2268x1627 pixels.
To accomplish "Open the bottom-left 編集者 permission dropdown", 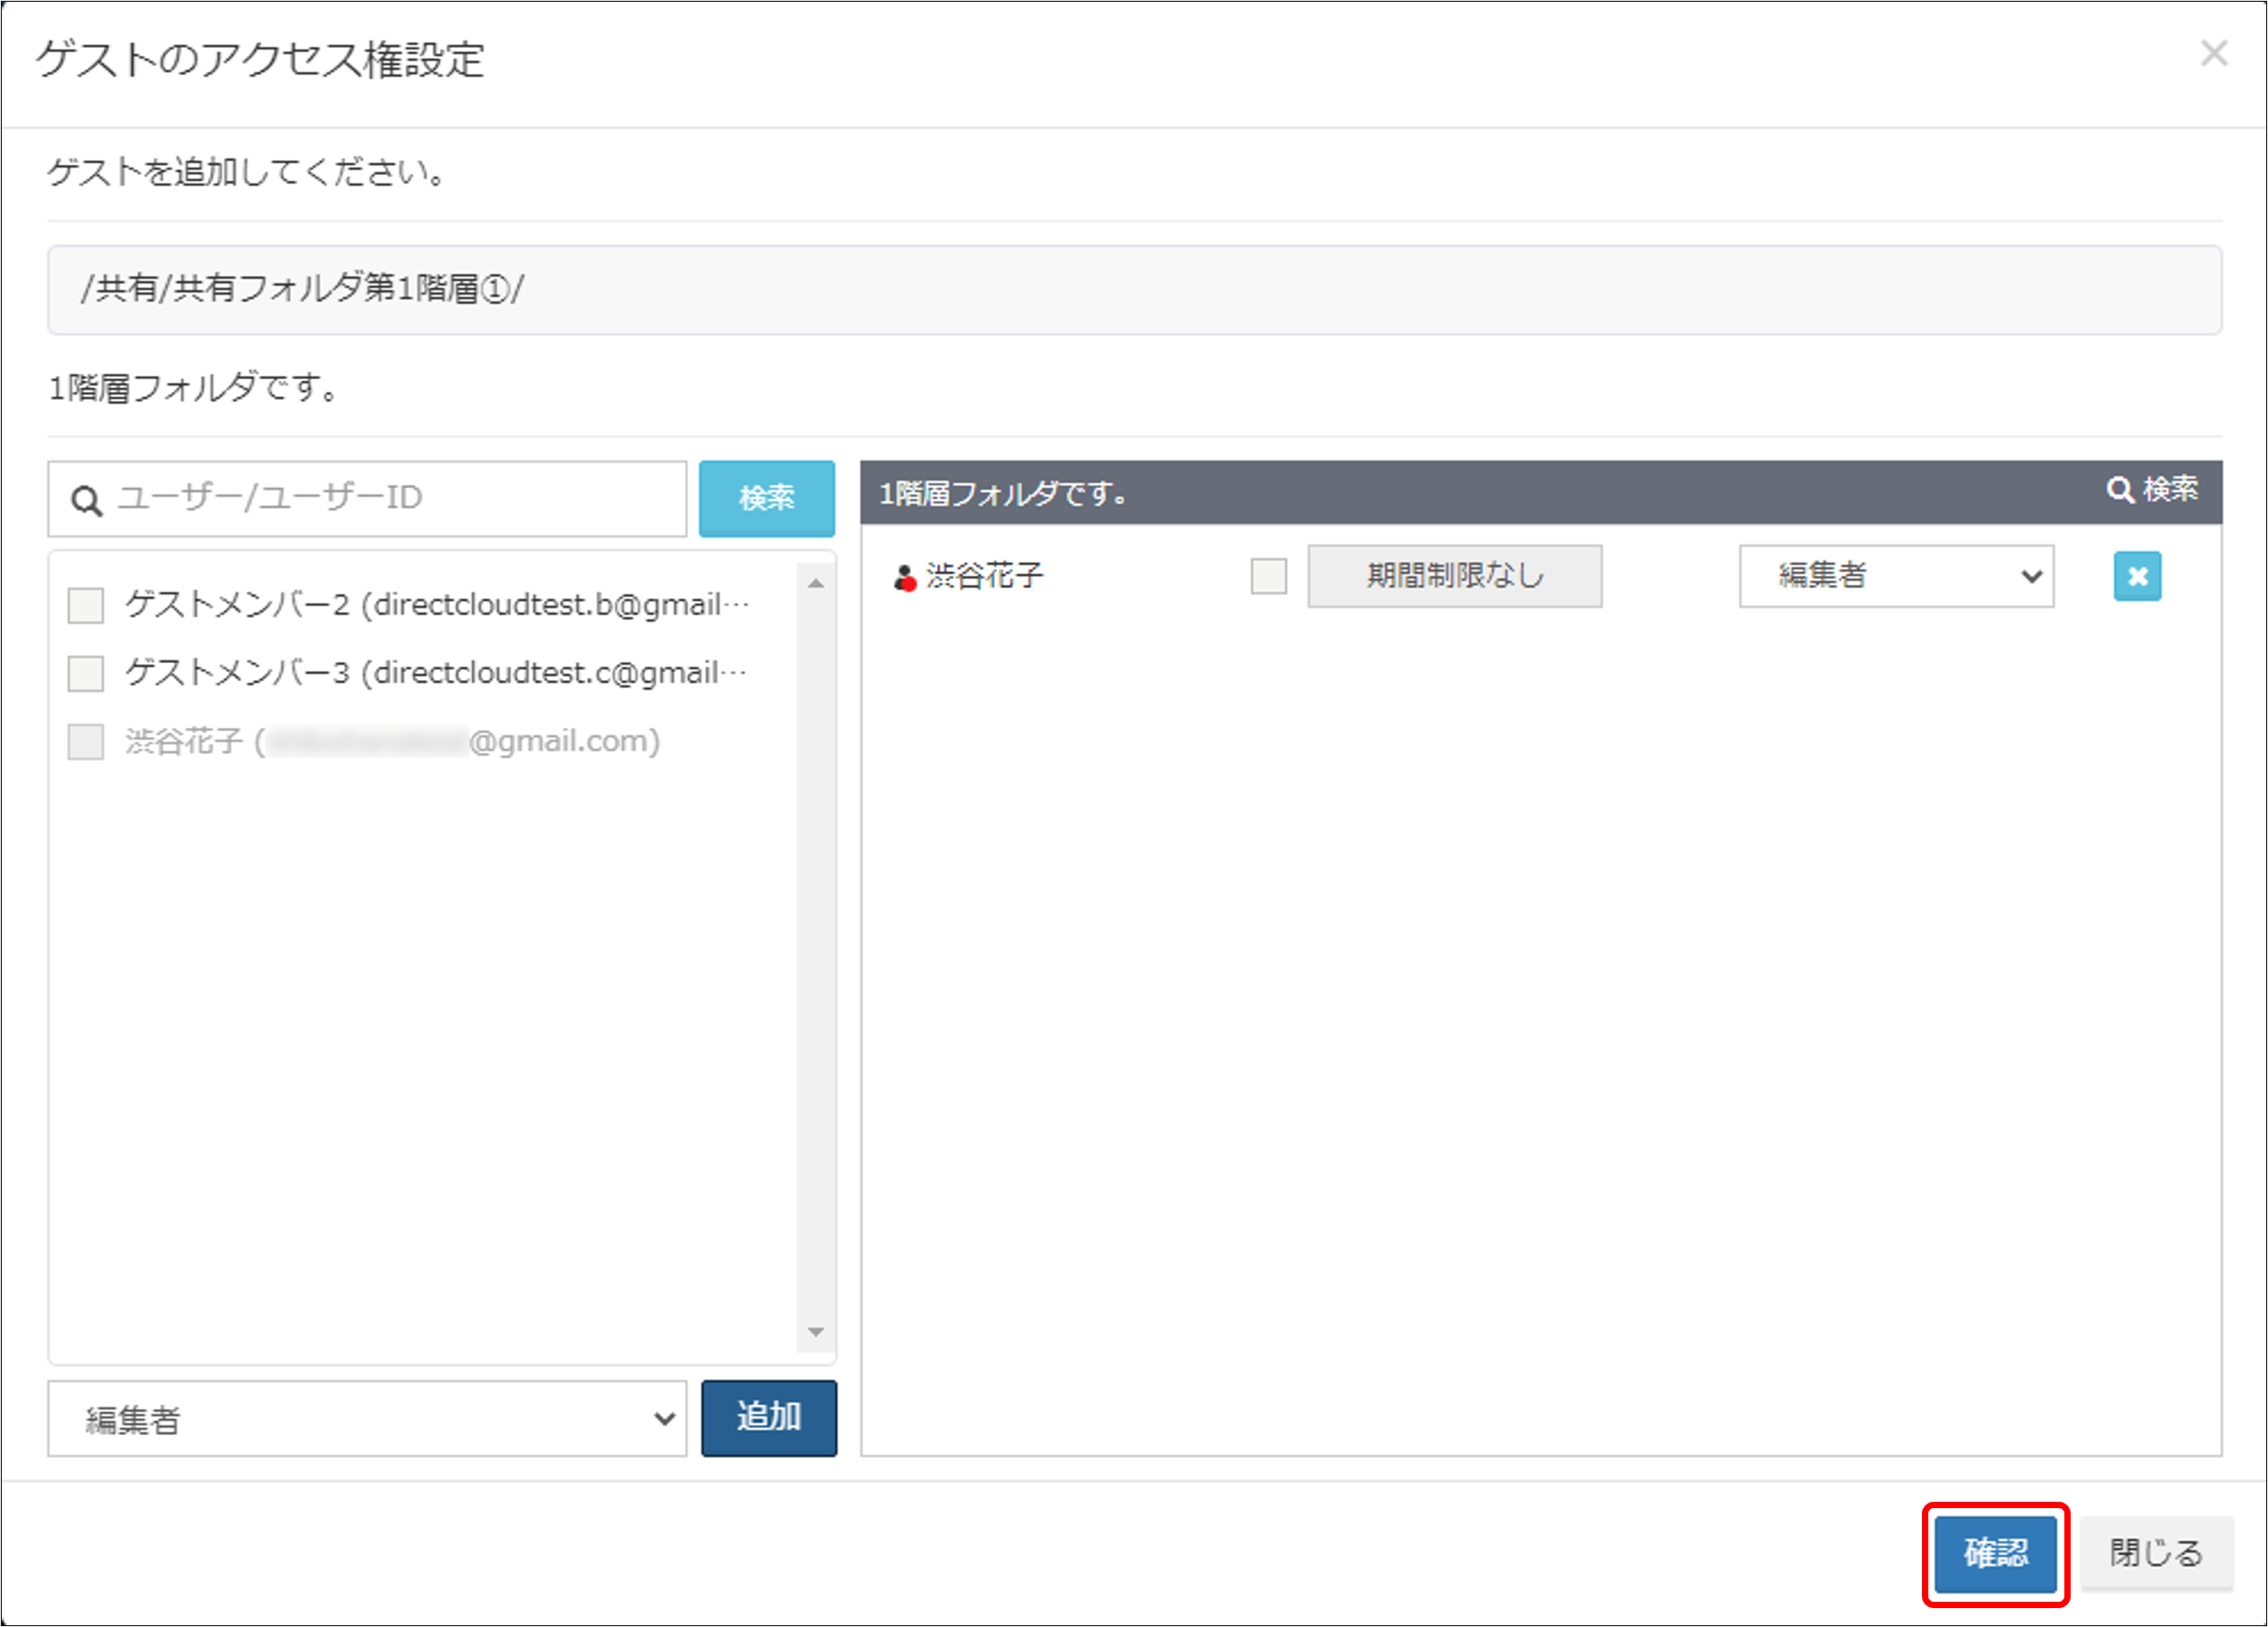I will click(x=367, y=1418).
